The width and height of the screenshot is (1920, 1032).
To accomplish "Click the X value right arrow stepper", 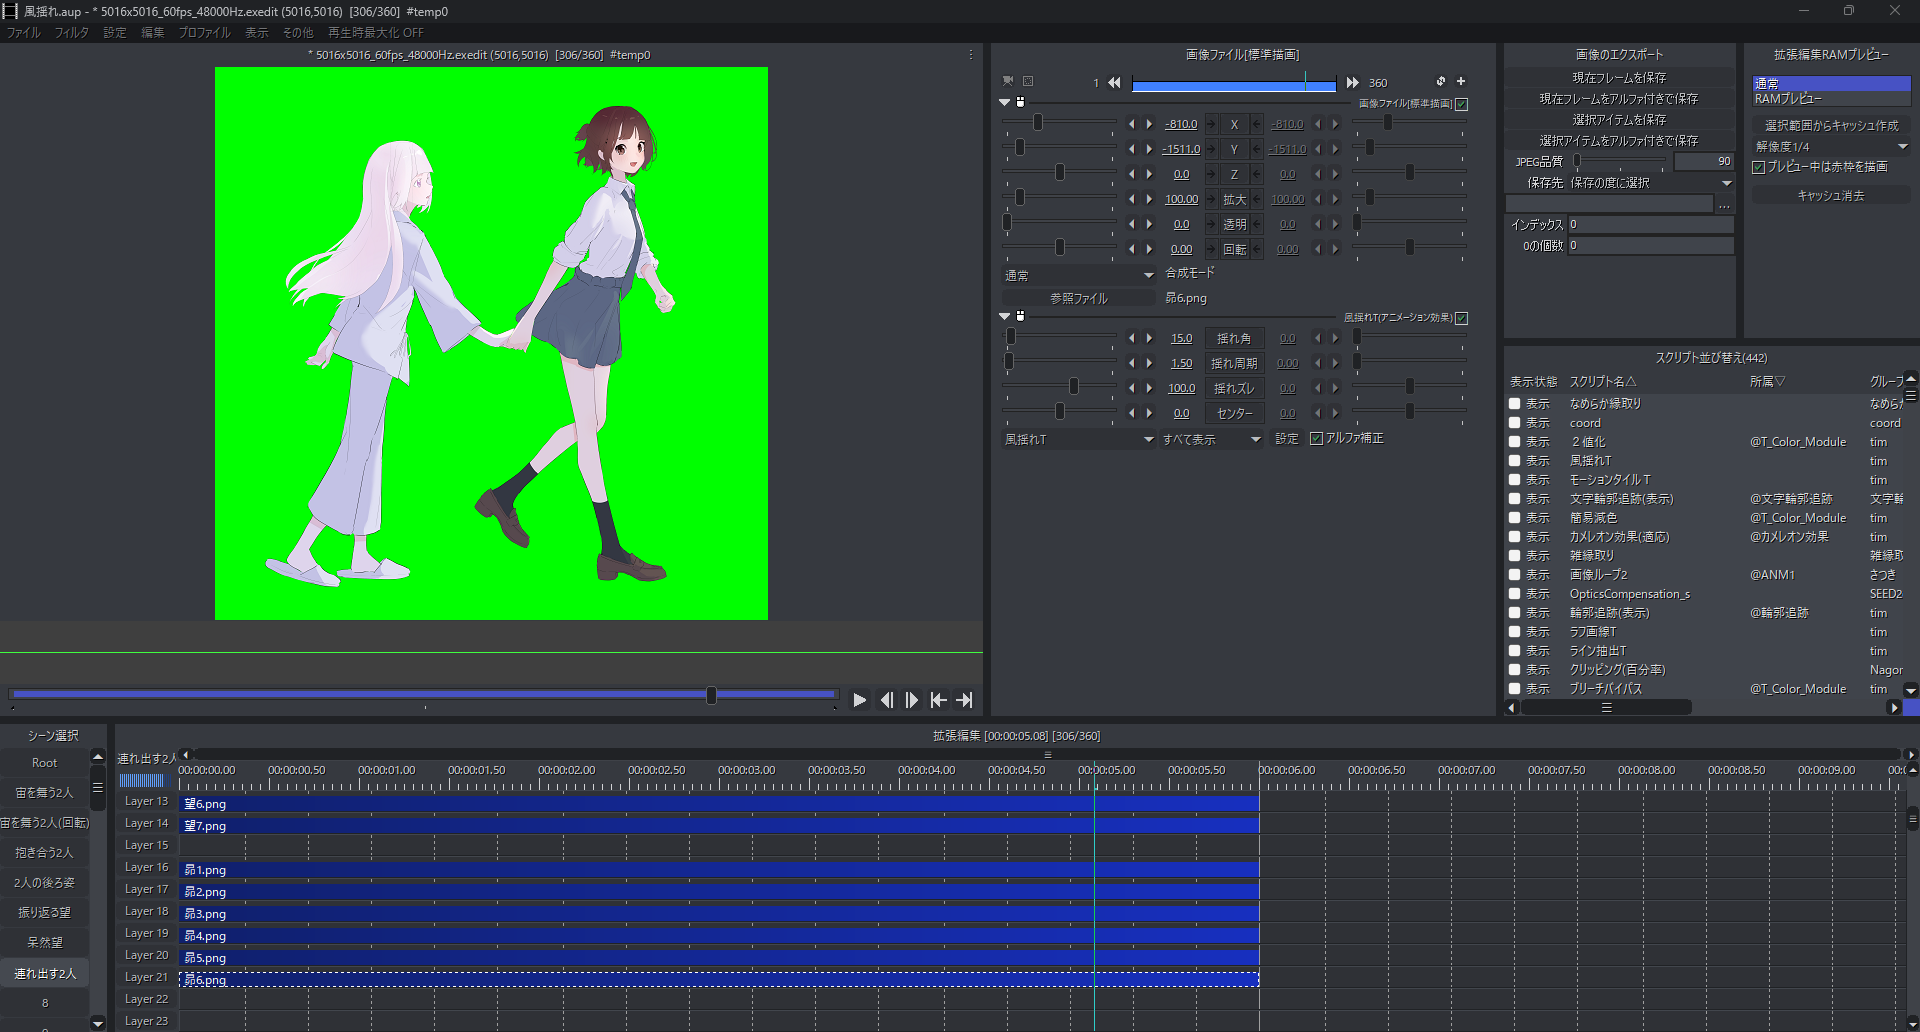I will point(1149,124).
